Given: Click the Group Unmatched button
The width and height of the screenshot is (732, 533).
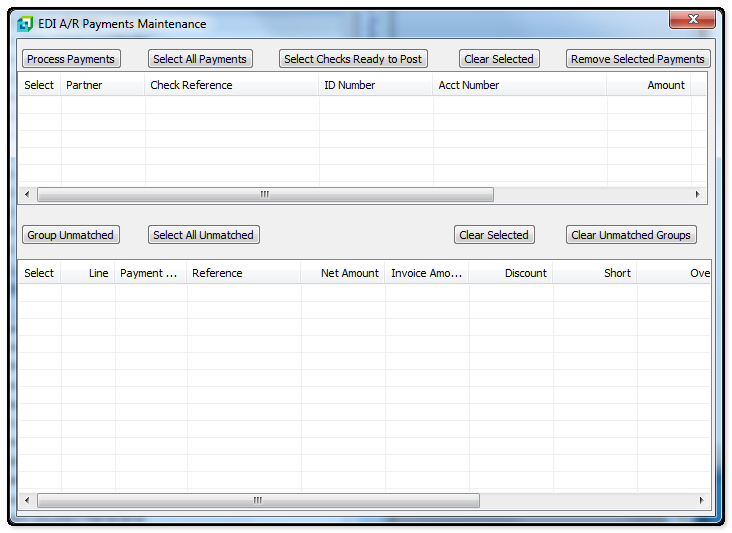Looking at the screenshot, I should [x=70, y=235].
